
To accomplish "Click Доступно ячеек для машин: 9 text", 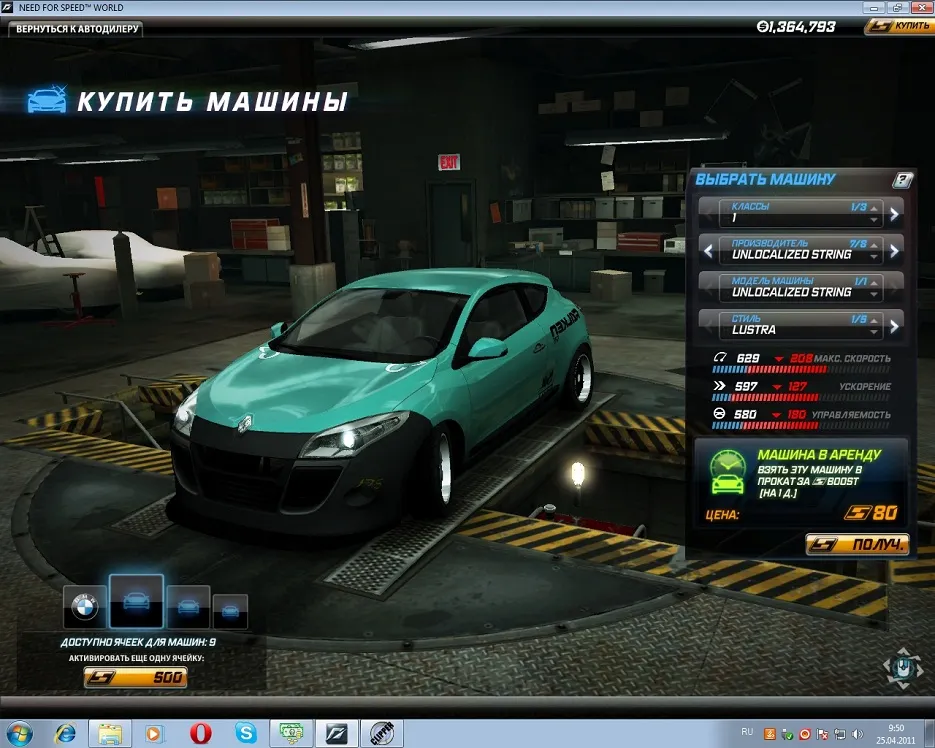I will tap(138, 642).
